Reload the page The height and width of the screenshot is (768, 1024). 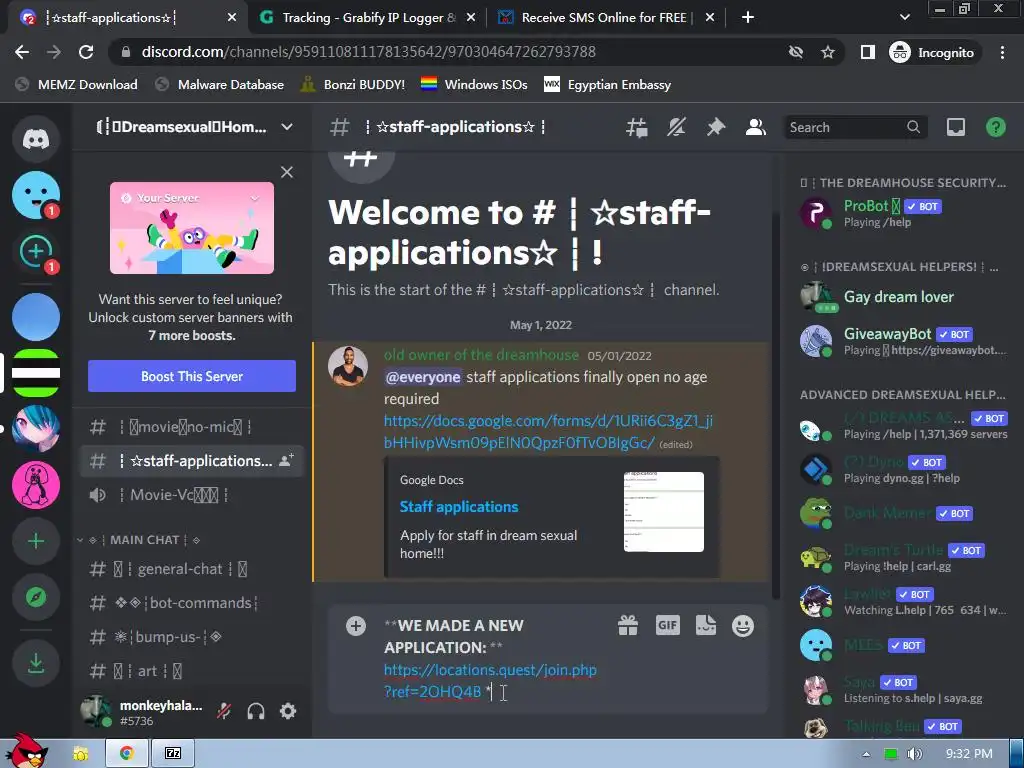(86, 52)
